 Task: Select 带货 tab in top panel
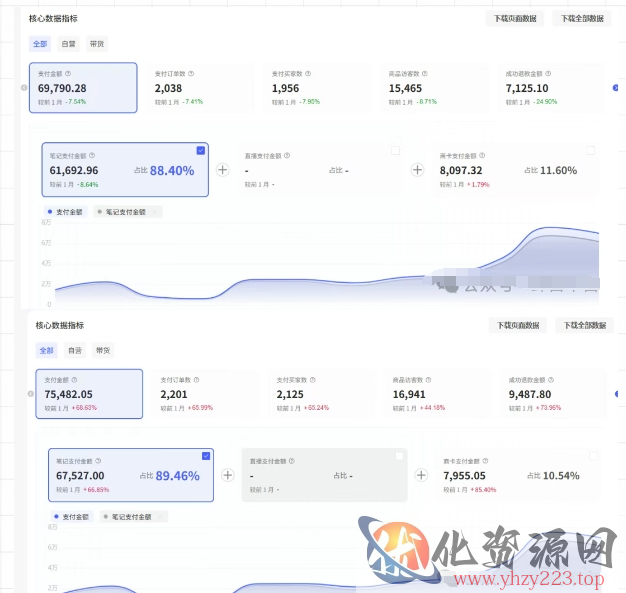click(x=97, y=44)
